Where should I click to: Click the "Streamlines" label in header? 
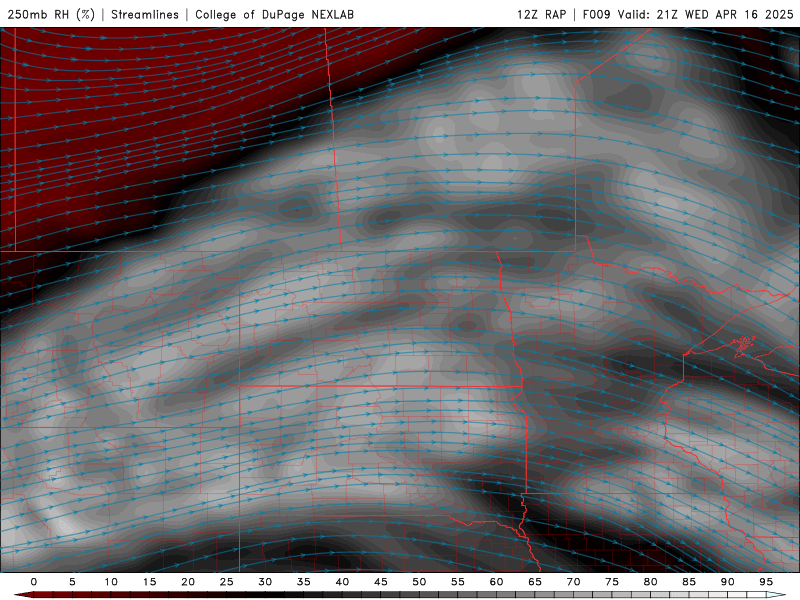tap(145, 14)
